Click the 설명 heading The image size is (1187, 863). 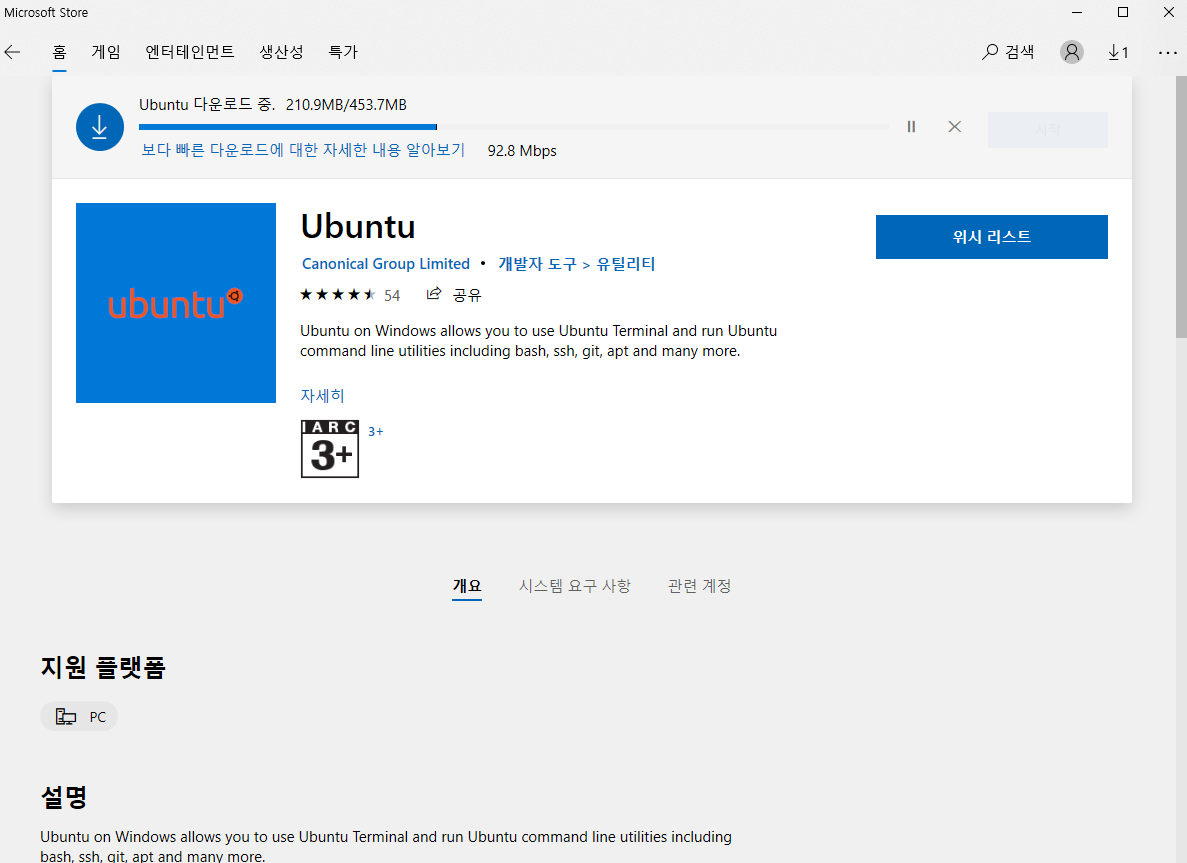64,796
